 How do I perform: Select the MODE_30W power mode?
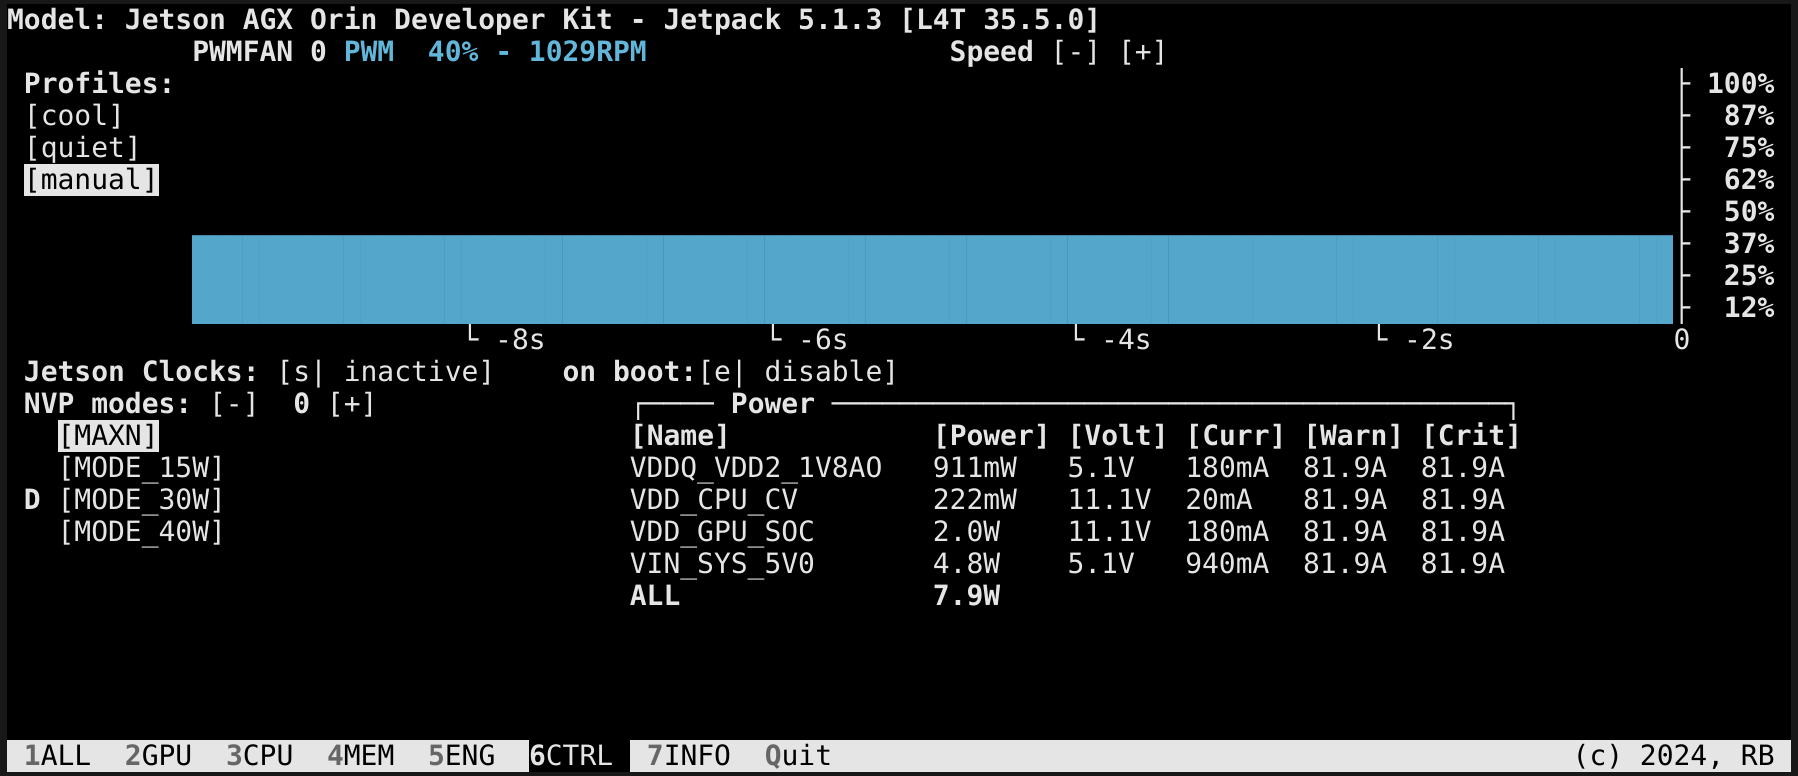click(141, 500)
